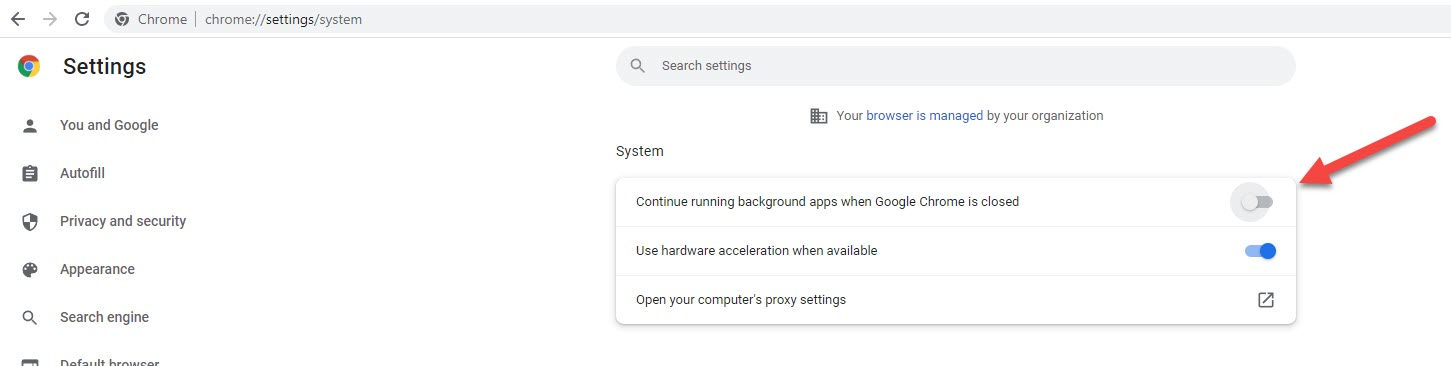Click the Privacy and security shield icon
This screenshot has height=366, width=1451.
[30, 221]
